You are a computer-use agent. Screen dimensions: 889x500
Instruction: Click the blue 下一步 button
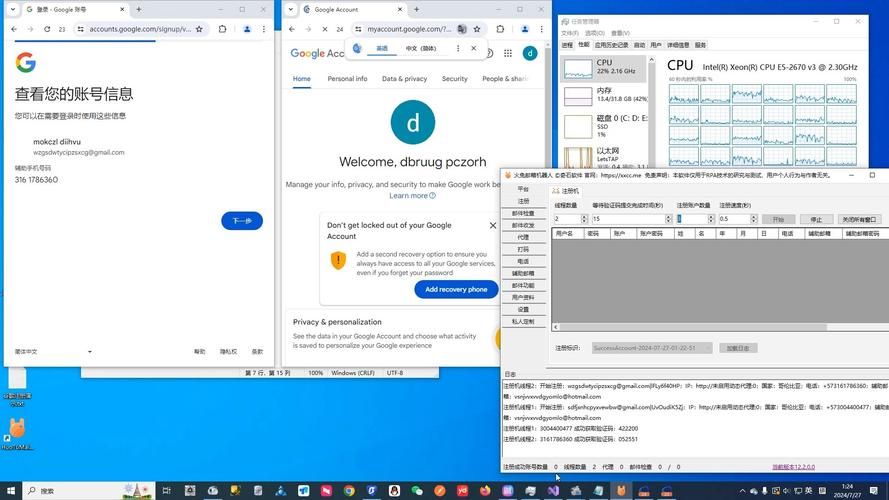click(x=242, y=221)
